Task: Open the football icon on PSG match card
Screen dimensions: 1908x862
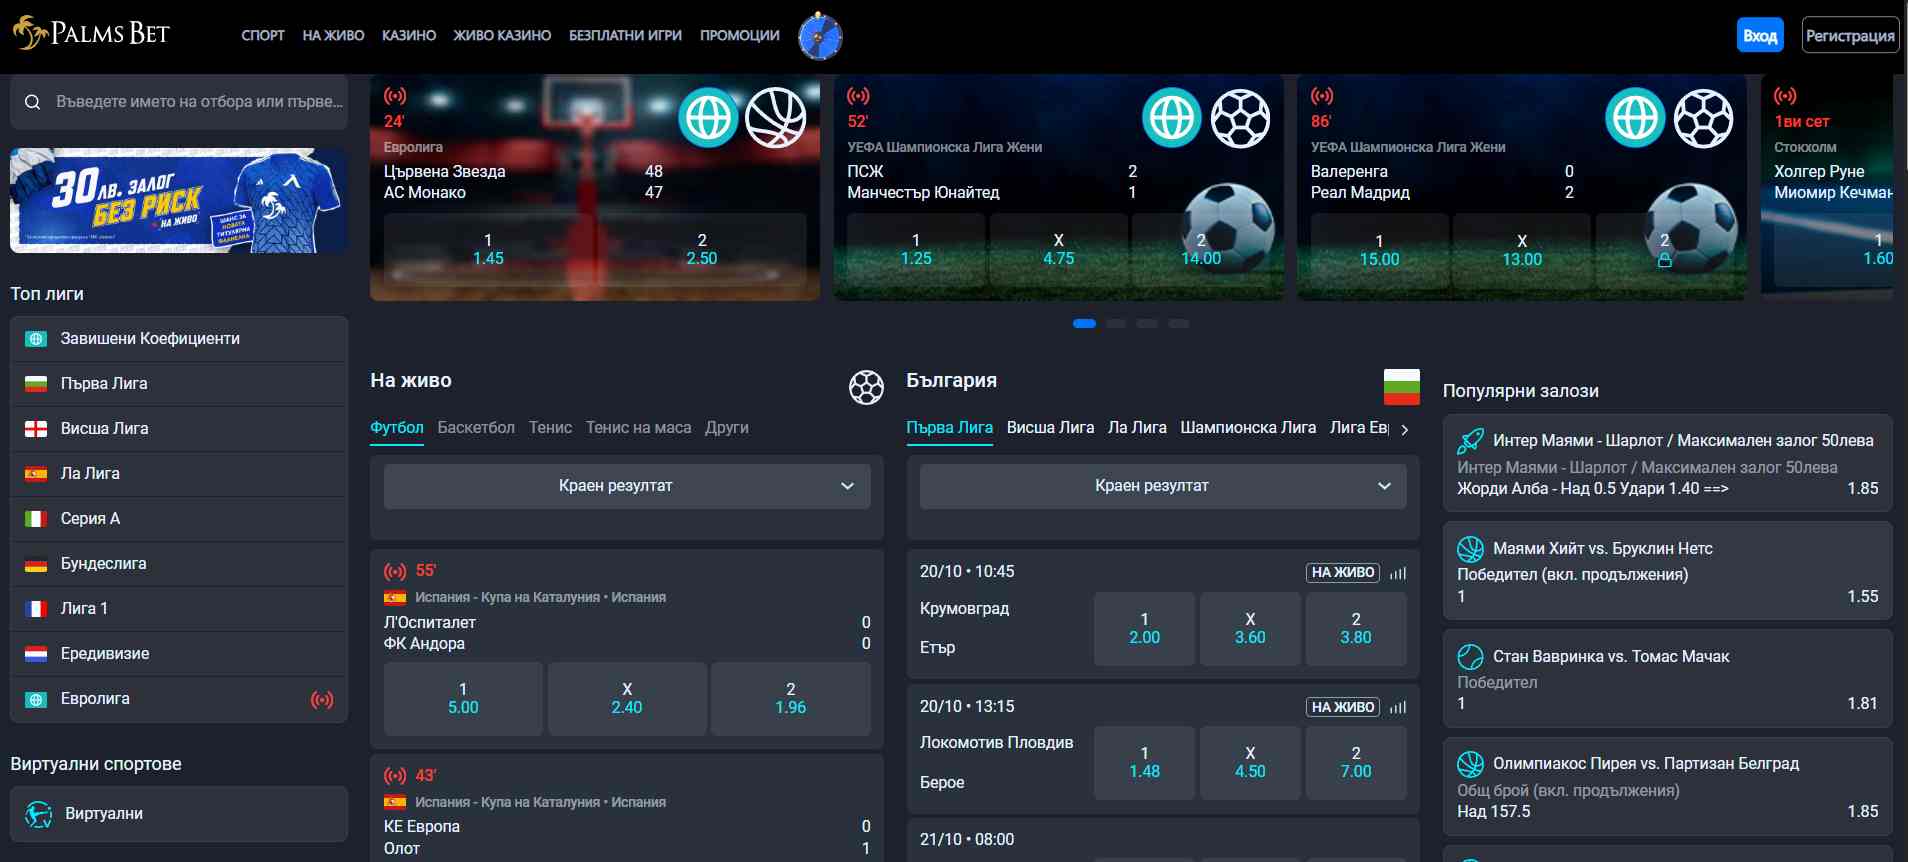Action: point(1240,118)
